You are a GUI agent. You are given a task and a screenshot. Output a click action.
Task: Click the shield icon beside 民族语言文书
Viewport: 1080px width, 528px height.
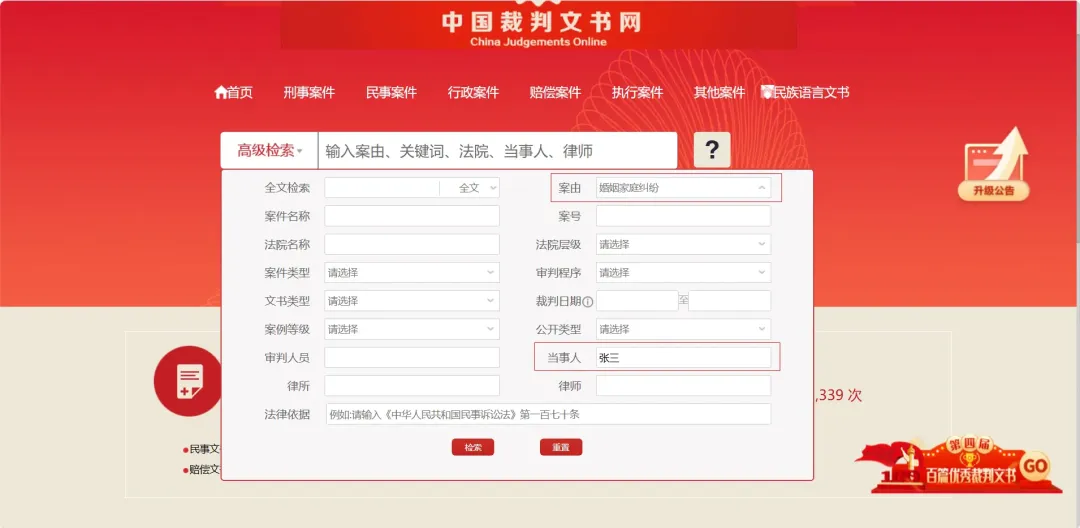click(767, 92)
